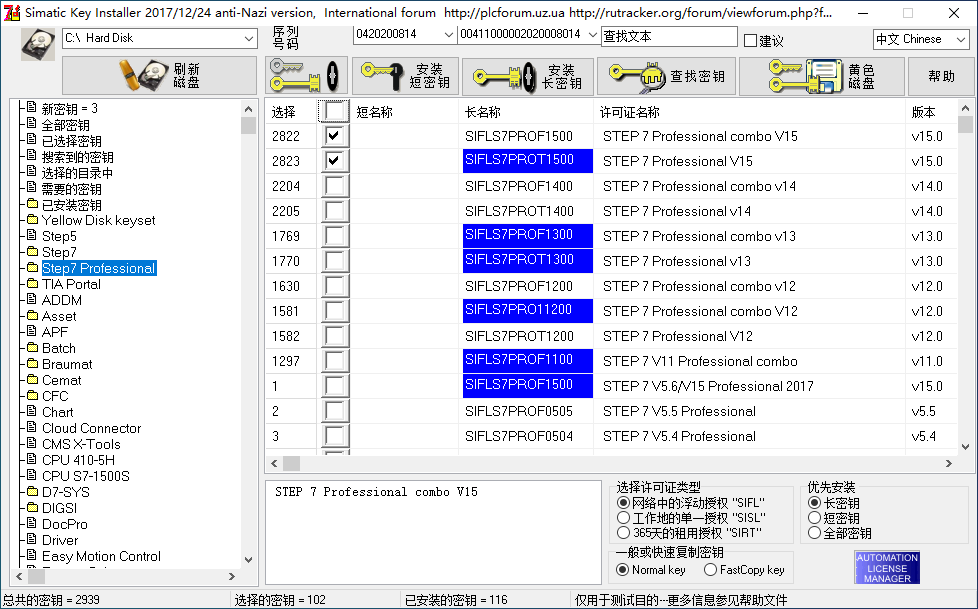Viewport: 978px width, 609px height.
Task: Open 已安装密钥 folder in tree
Action: coord(71,205)
